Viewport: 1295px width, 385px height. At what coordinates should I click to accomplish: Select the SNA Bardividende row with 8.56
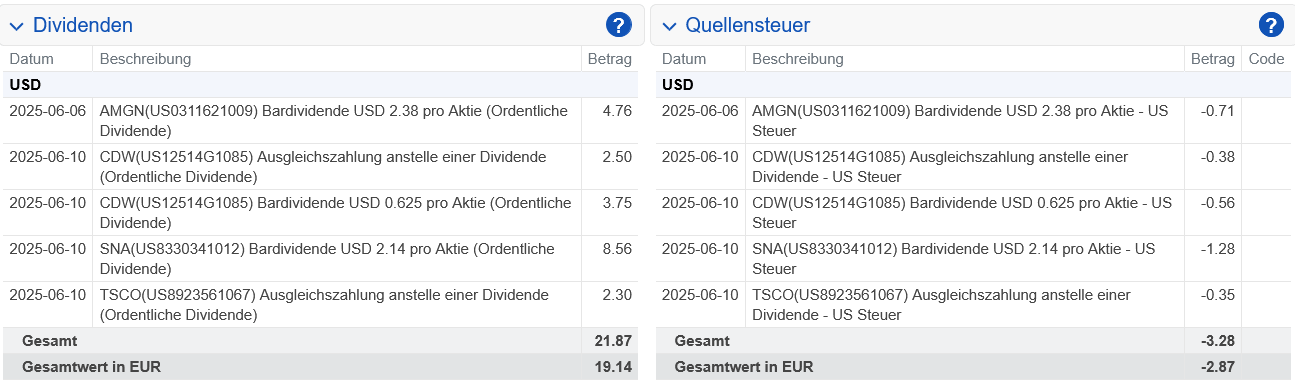(319, 259)
